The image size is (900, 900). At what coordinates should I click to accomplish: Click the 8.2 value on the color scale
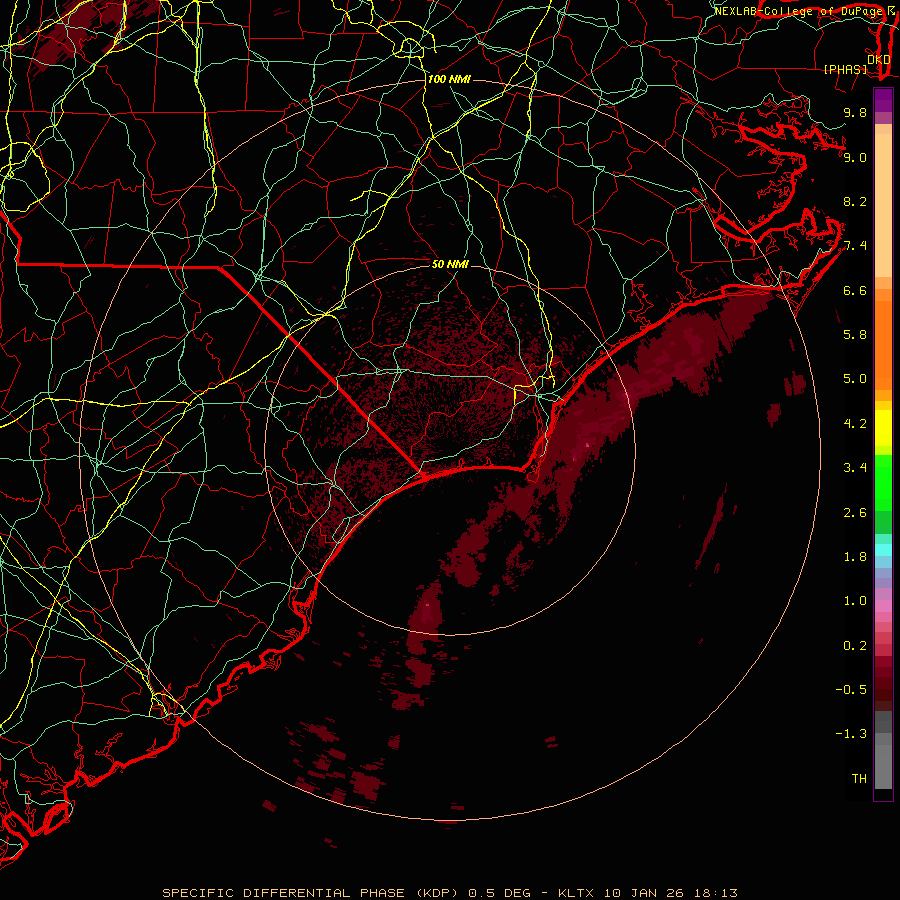click(855, 201)
